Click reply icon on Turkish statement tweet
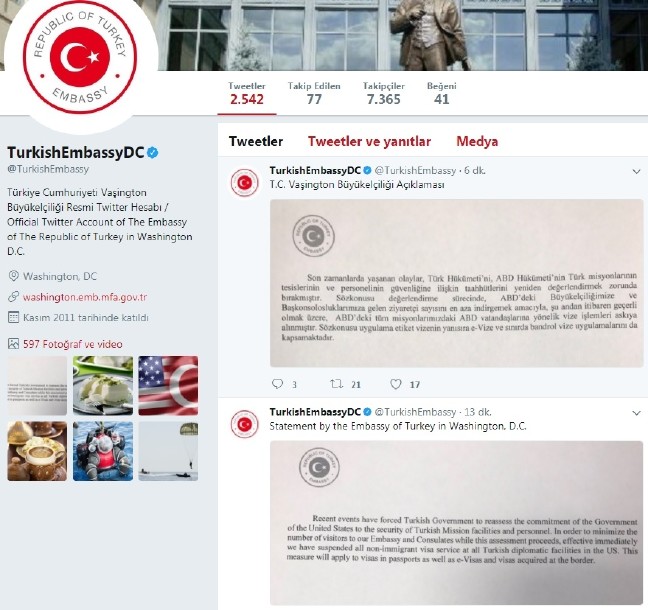 coord(277,384)
